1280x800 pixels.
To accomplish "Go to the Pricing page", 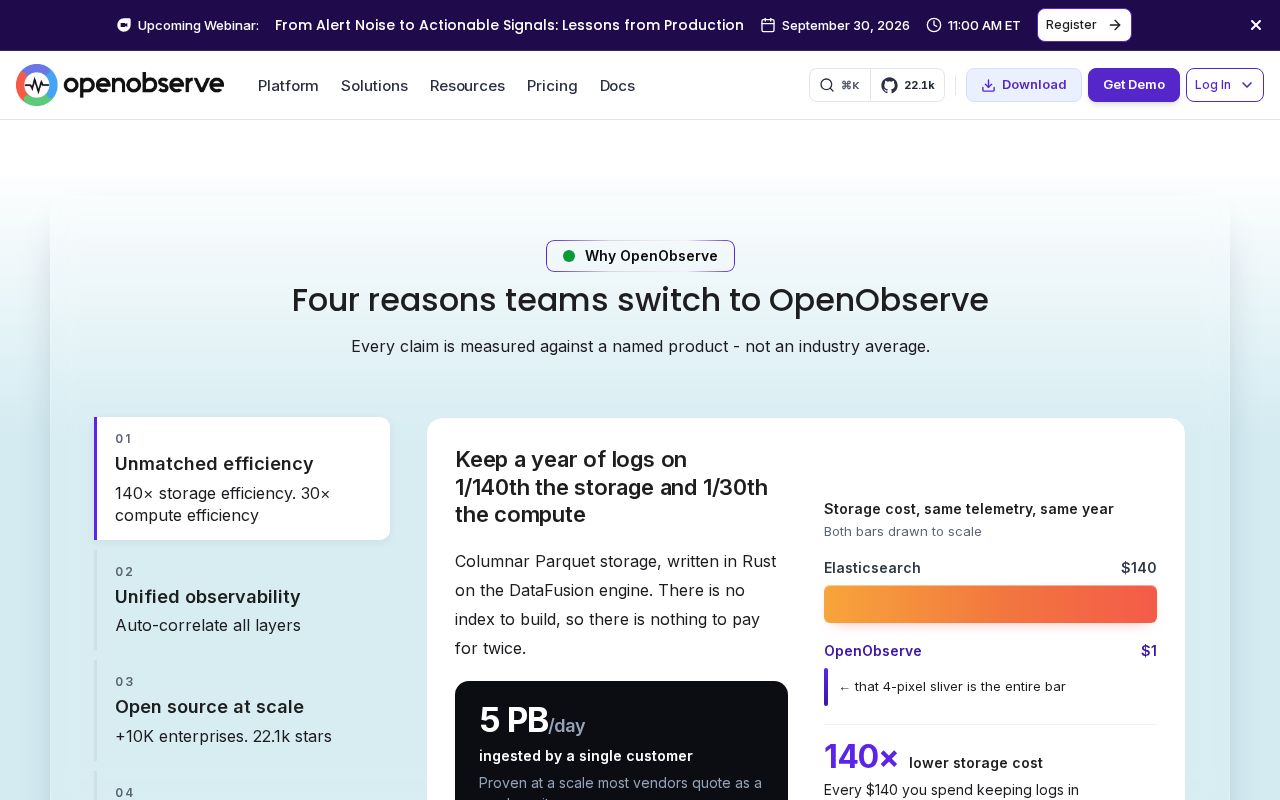I will (552, 86).
